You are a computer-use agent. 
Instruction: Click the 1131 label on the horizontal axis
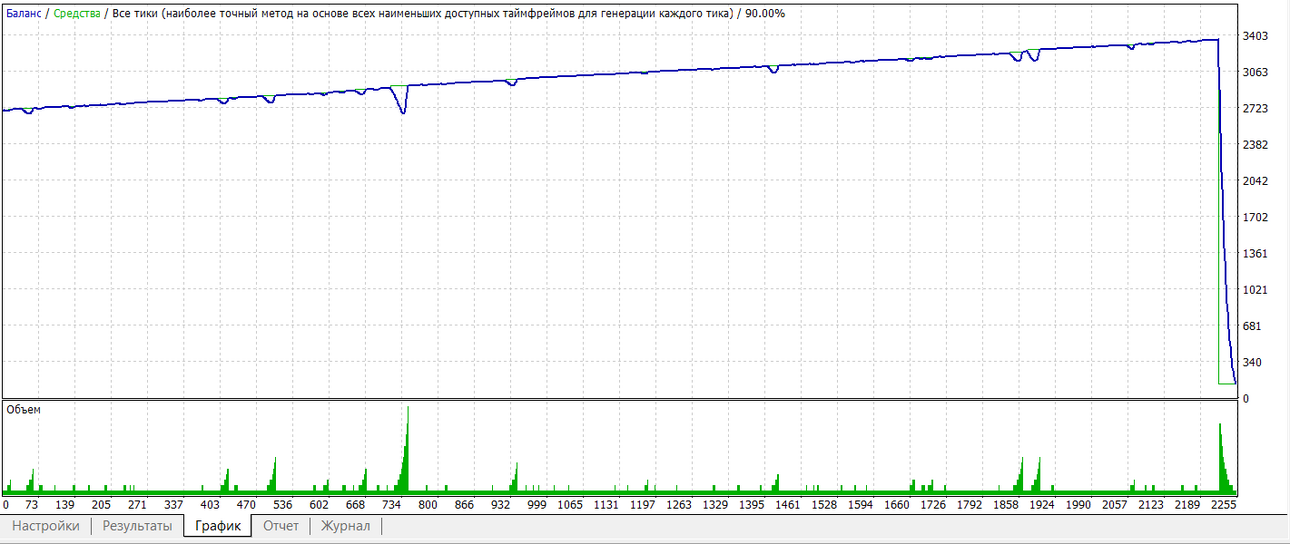[606, 506]
